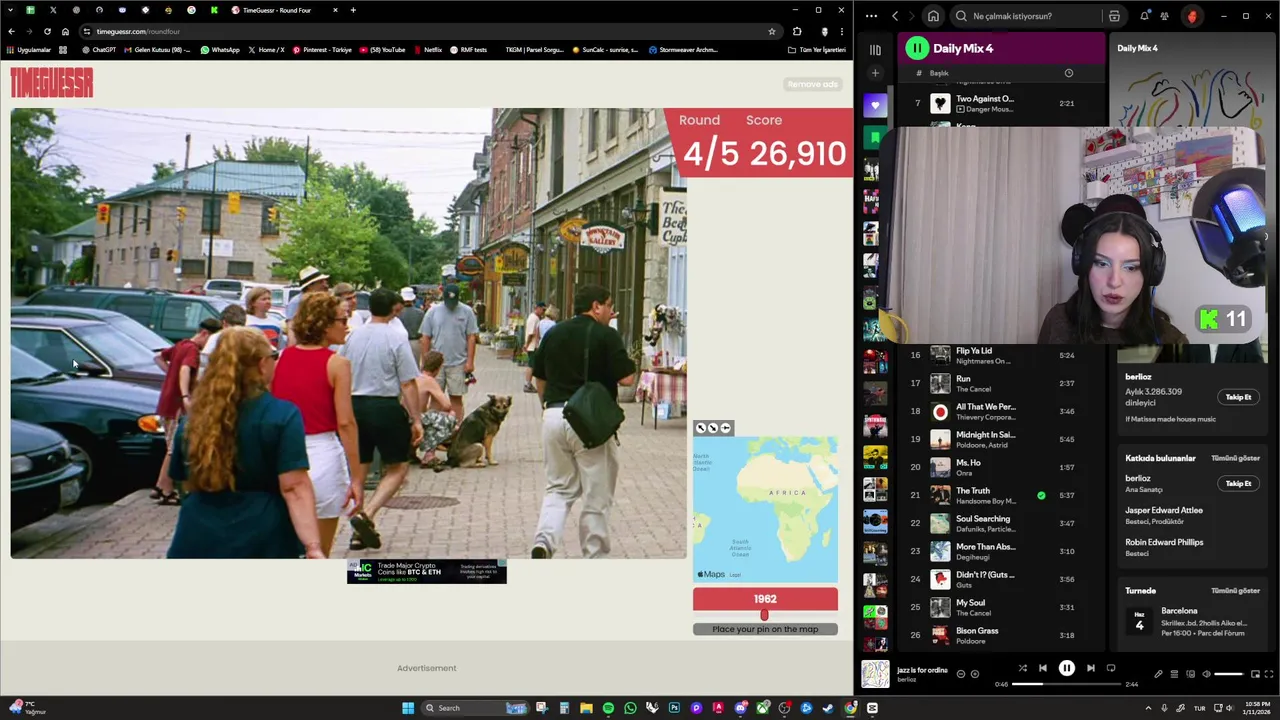Open Windows Start menu
The height and width of the screenshot is (720, 1280).
tap(408, 708)
